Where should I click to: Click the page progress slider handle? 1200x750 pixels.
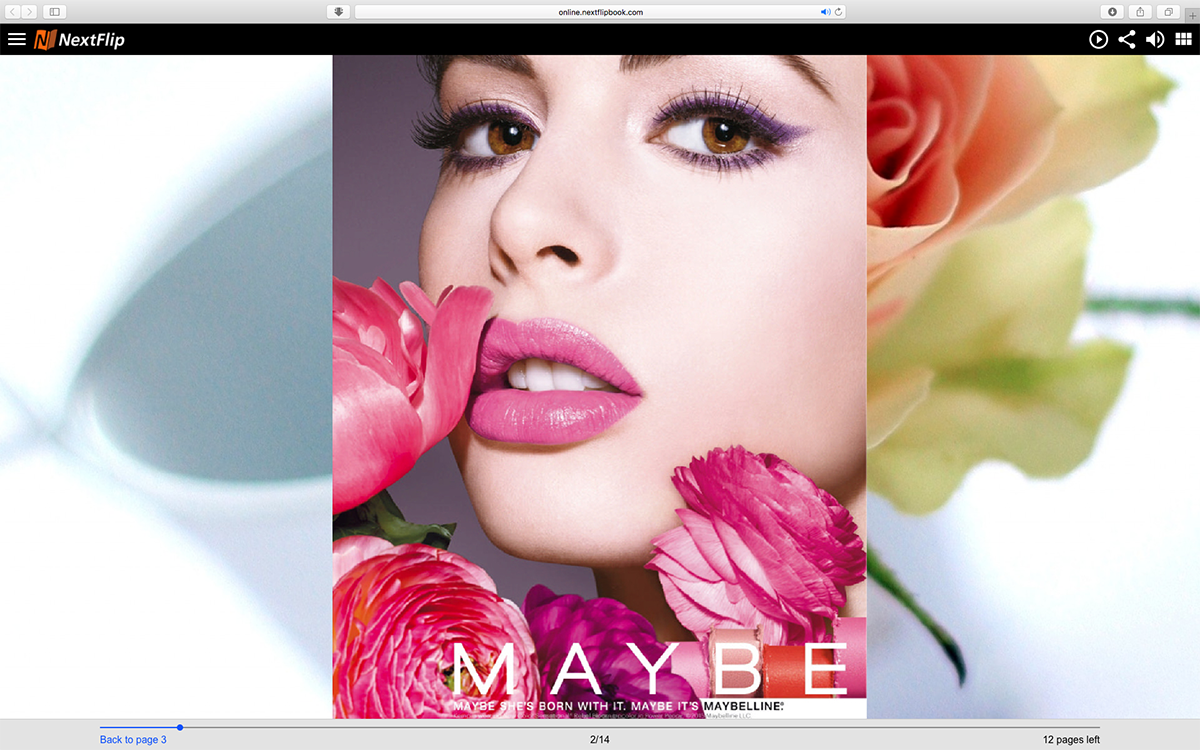tap(180, 728)
